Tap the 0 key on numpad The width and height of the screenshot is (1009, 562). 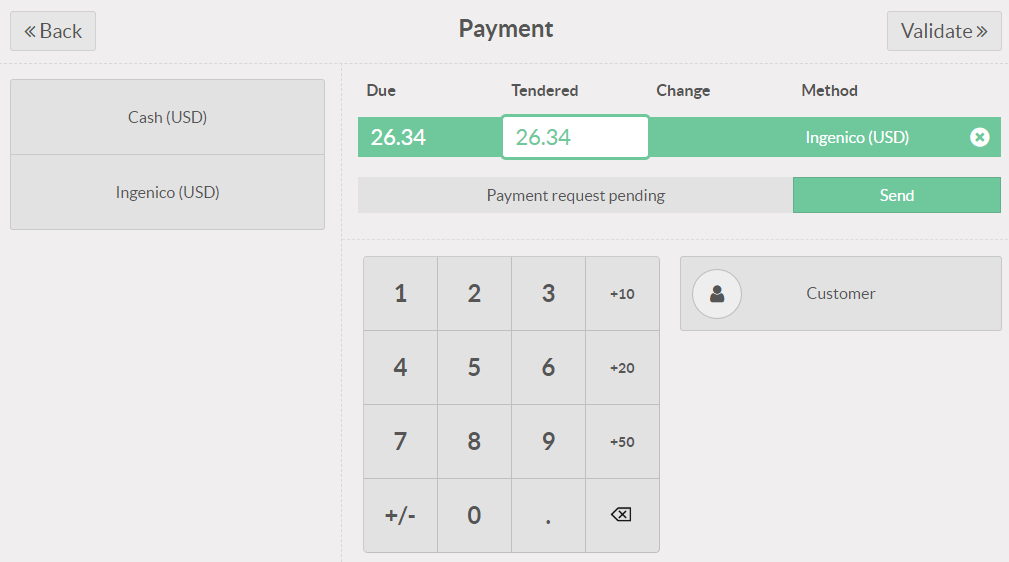[474, 516]
